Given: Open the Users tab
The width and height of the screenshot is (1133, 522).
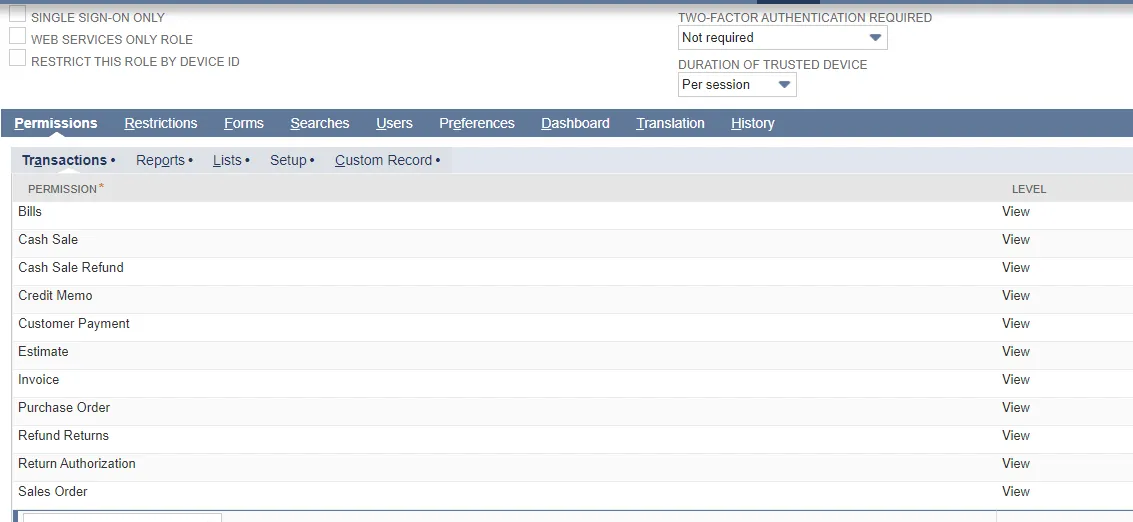Looking at the screenshot, I should pyautogui.click(x=394, y=124).
